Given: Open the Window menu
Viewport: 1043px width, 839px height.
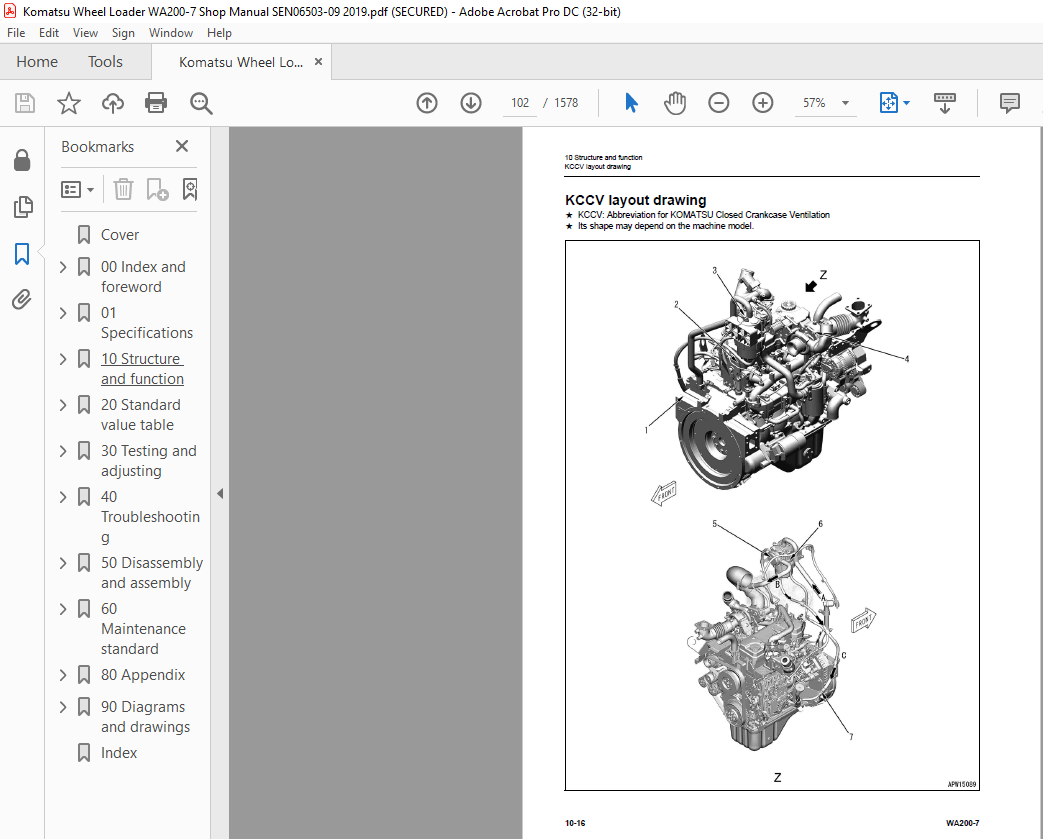Looking at the screenshot, I should [x=171, y=33].
